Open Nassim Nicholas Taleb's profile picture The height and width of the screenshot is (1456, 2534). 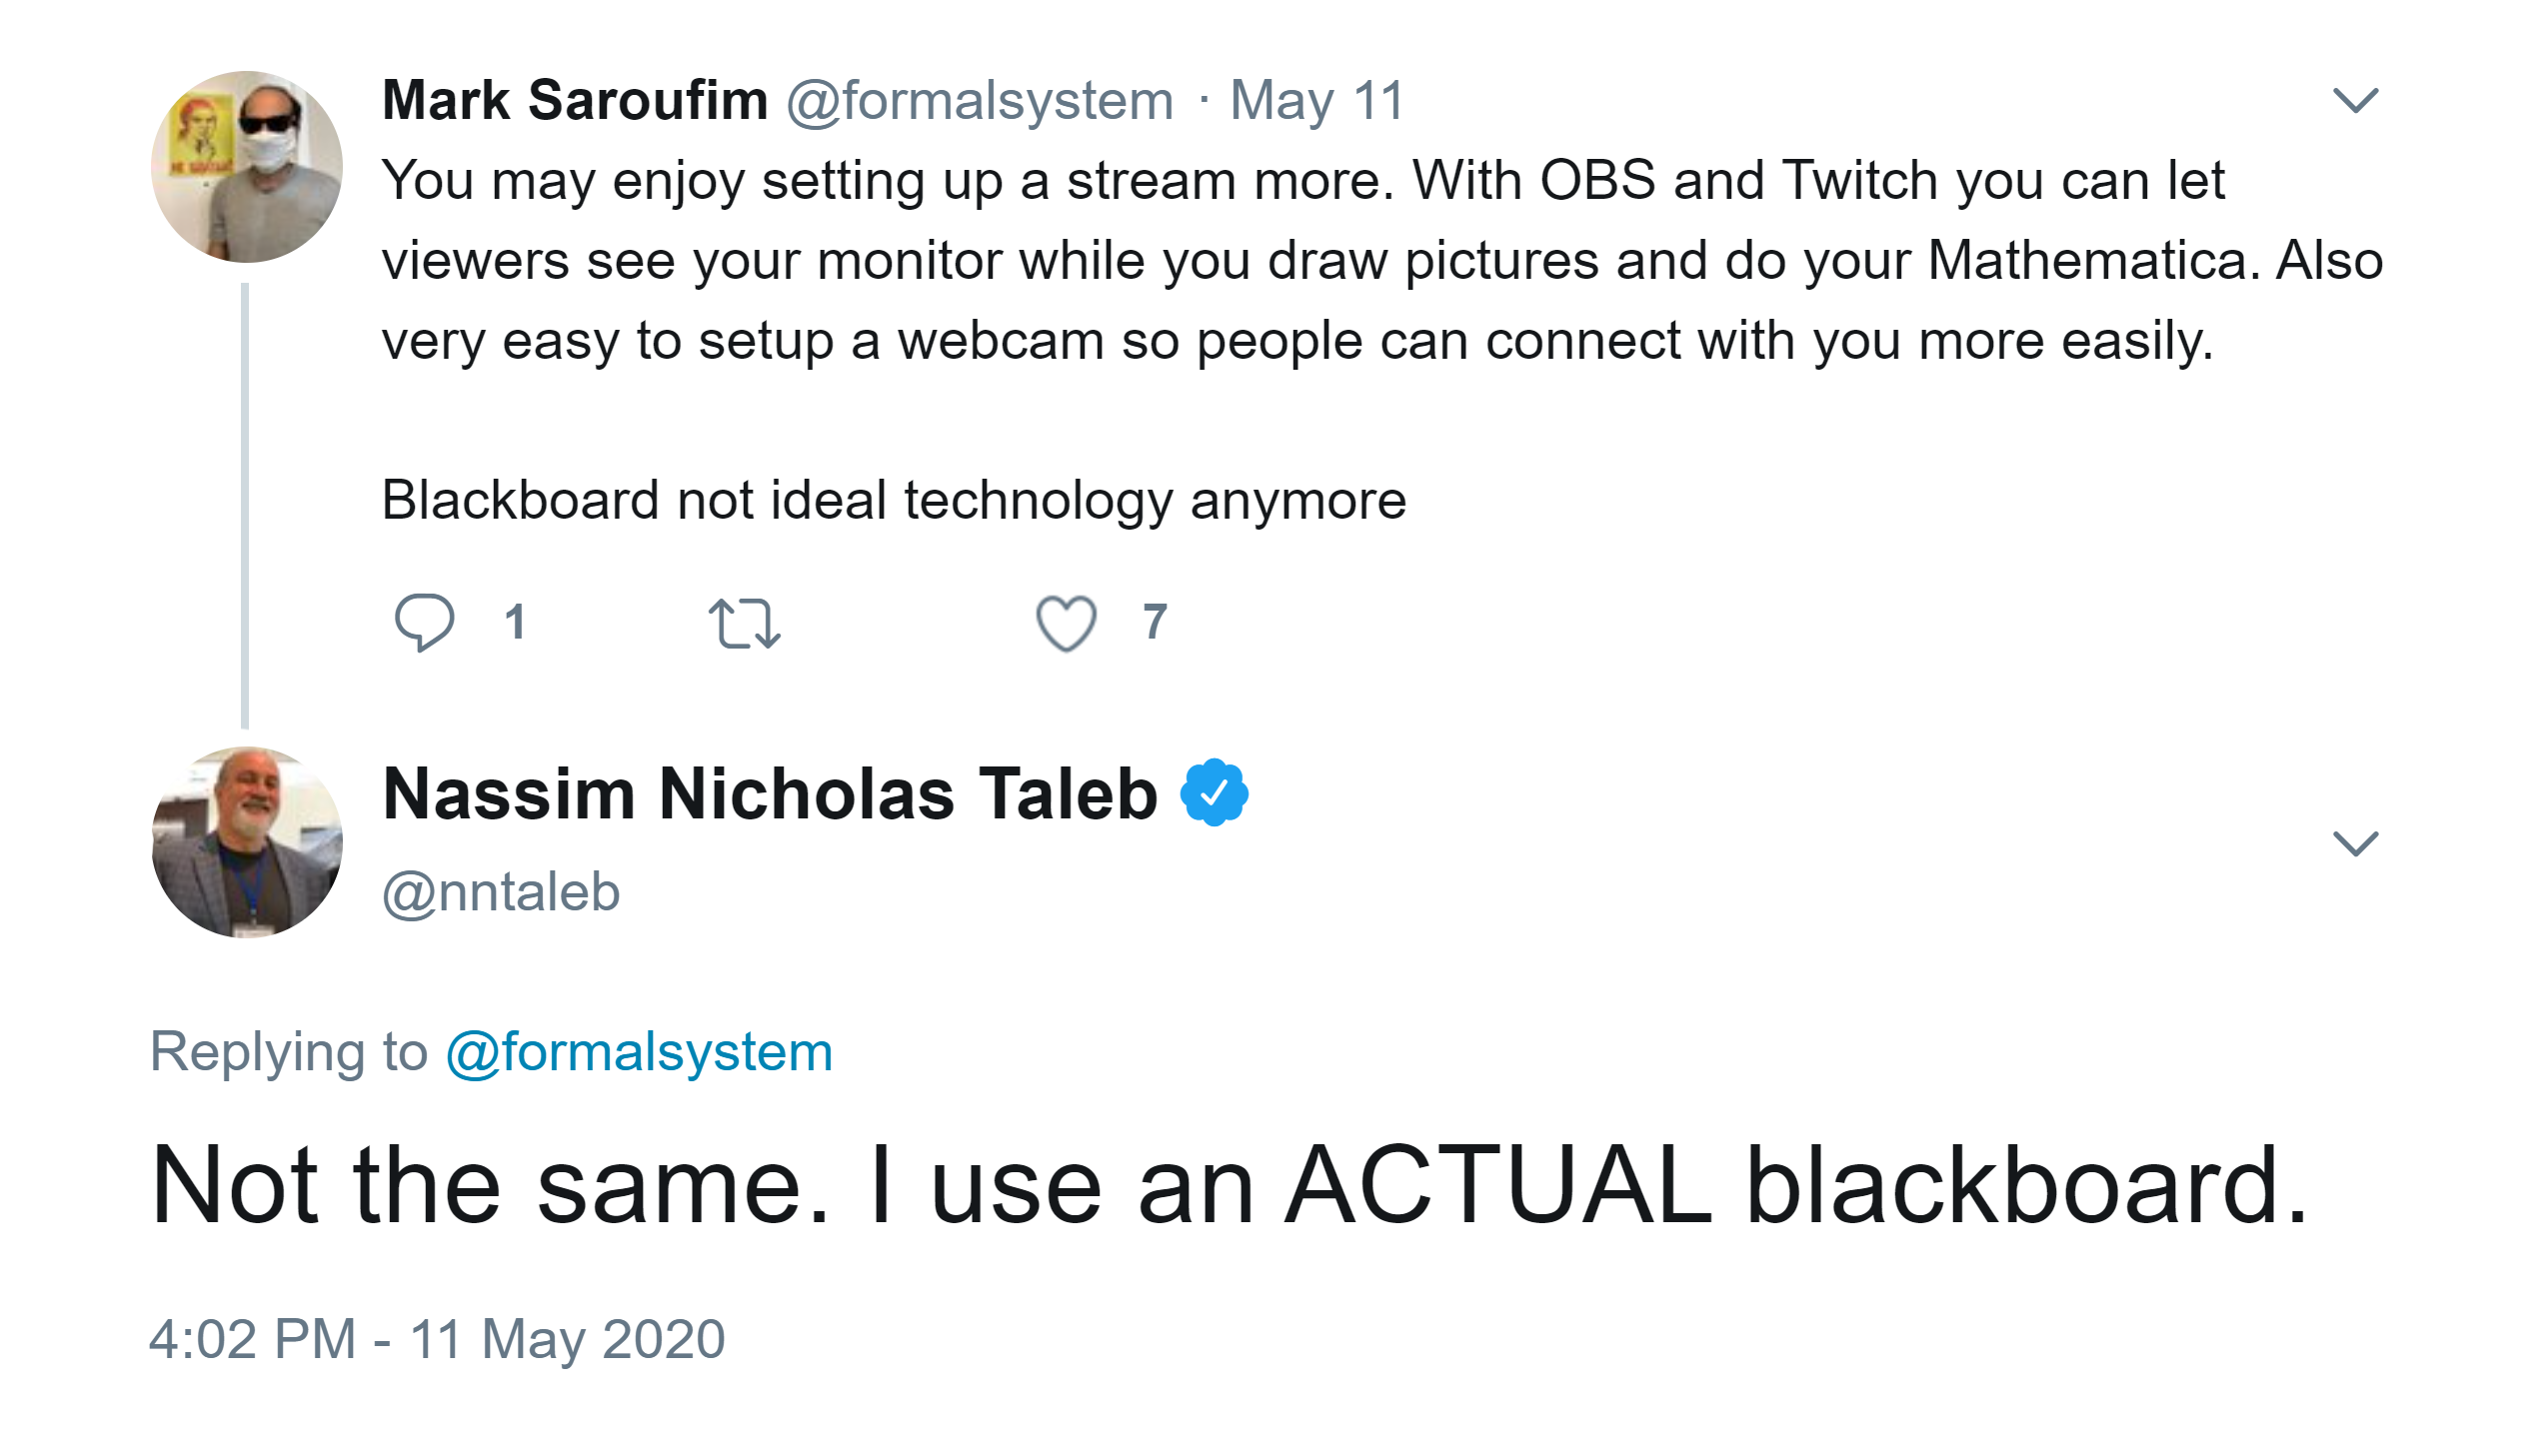click(x=247, y=842)
